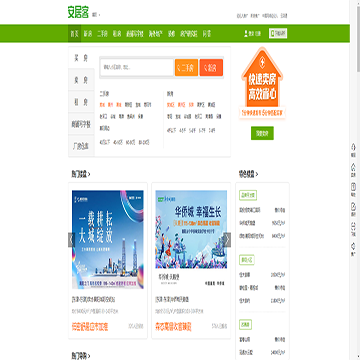
Task: Focus the property search input field
Action: pos(137,67)
